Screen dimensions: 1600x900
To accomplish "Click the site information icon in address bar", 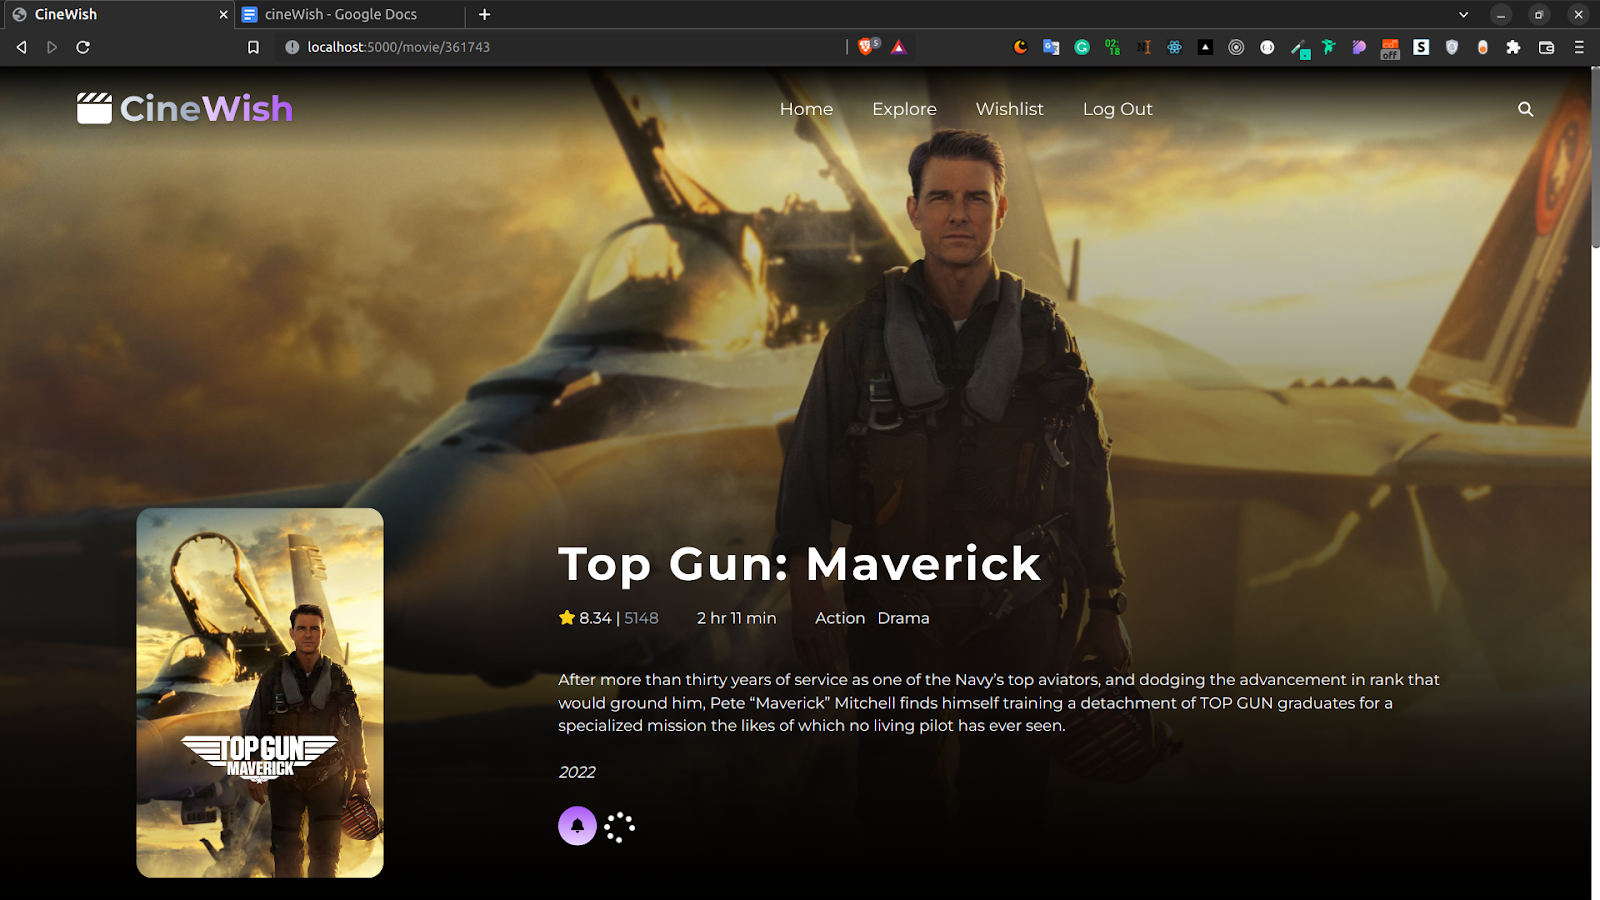I will [x=292, y=47].
